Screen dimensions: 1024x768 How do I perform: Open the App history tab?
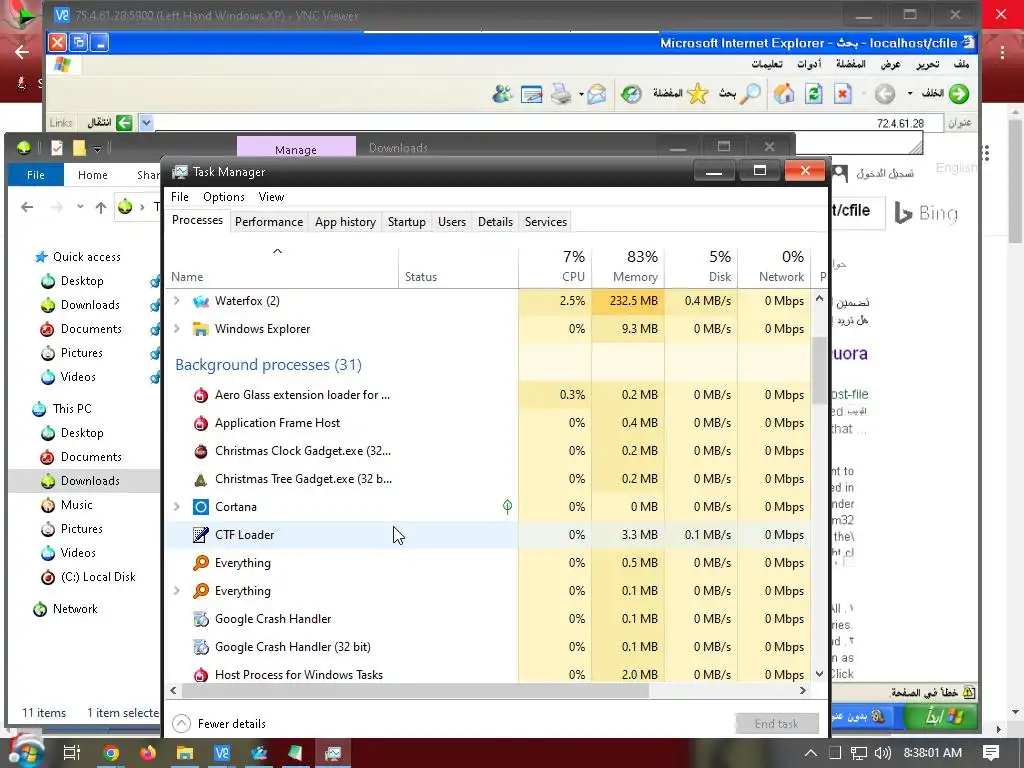[x=345, y=222]
